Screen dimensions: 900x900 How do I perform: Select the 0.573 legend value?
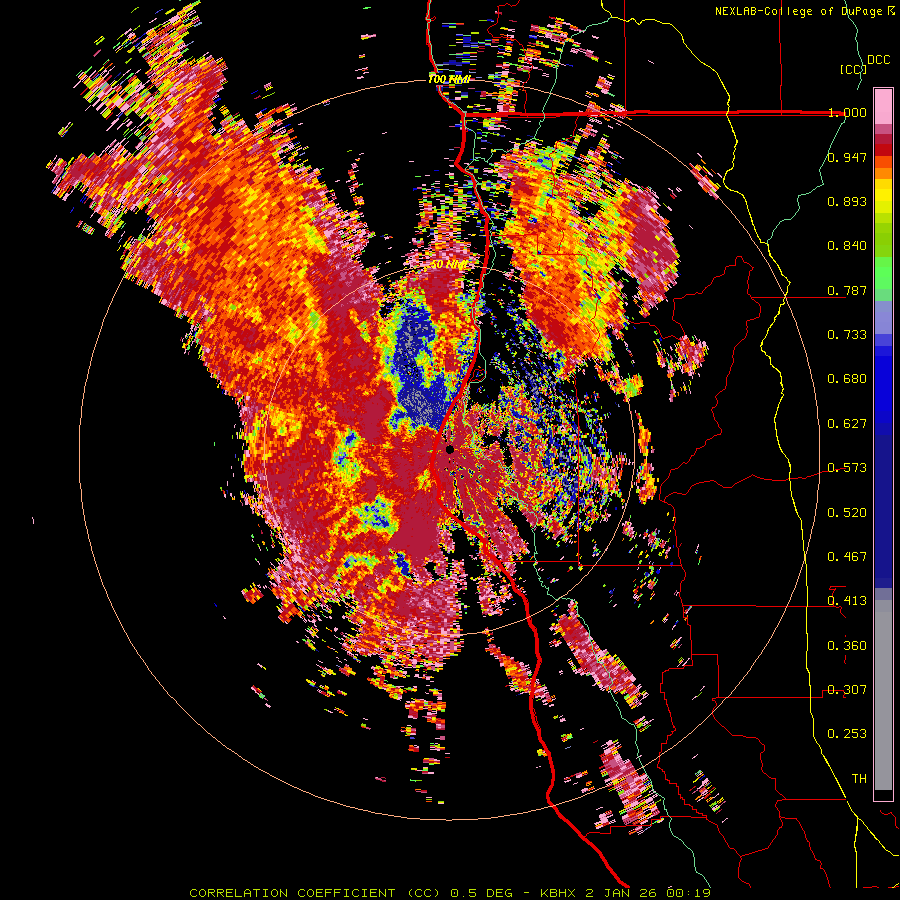coord(847,468)
